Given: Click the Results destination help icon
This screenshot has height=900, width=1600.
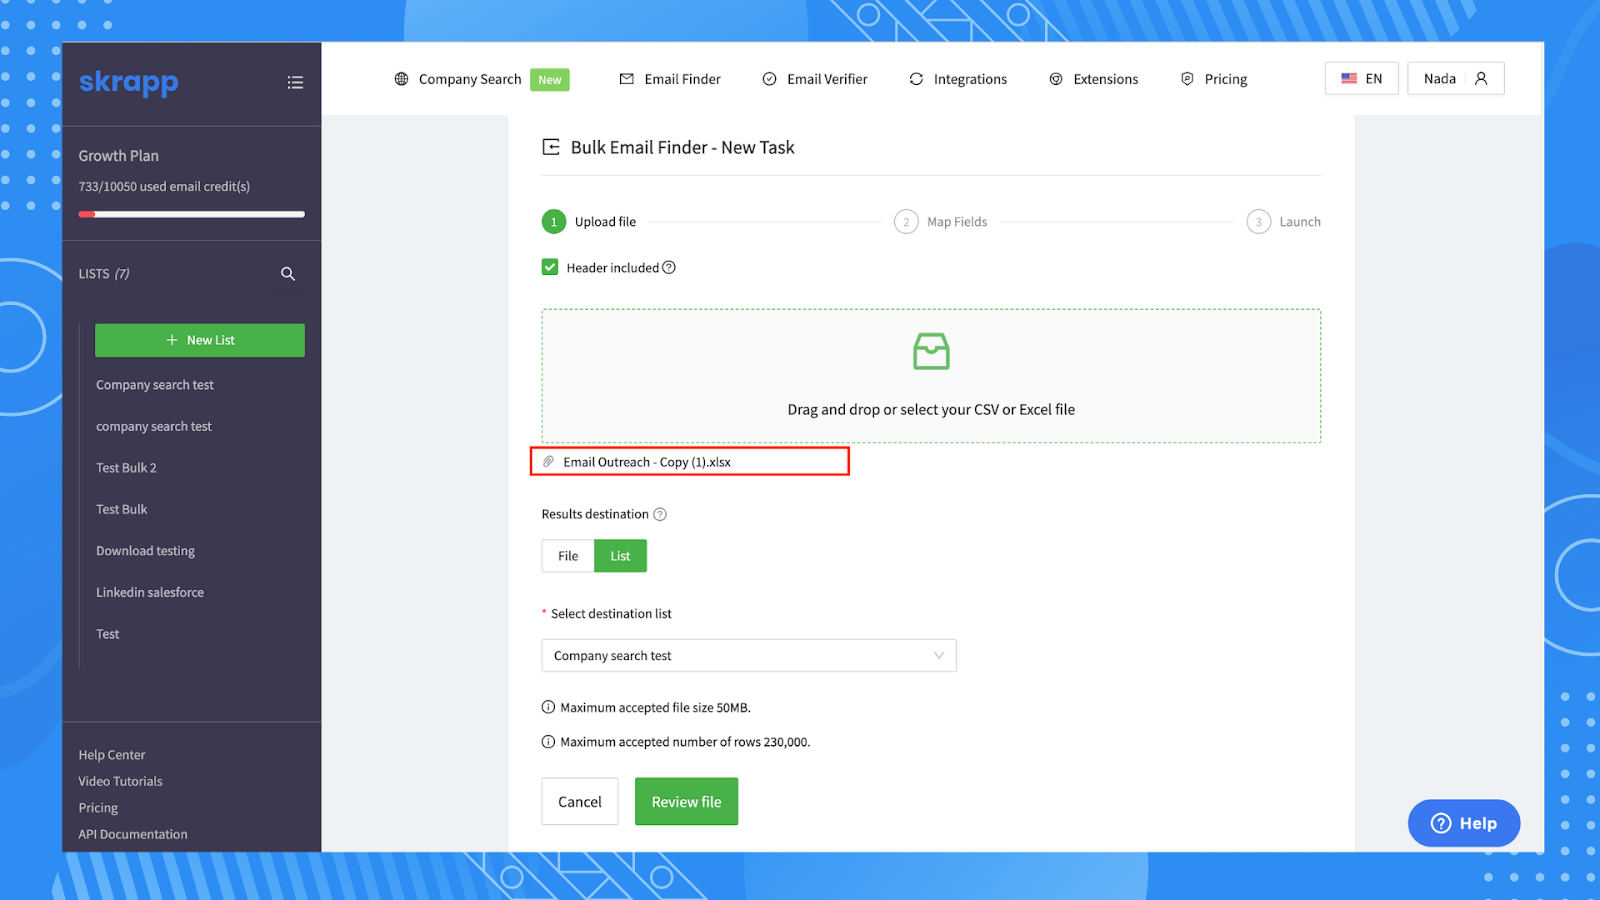Looking at the screenshot, I should (x=660, y=514).
